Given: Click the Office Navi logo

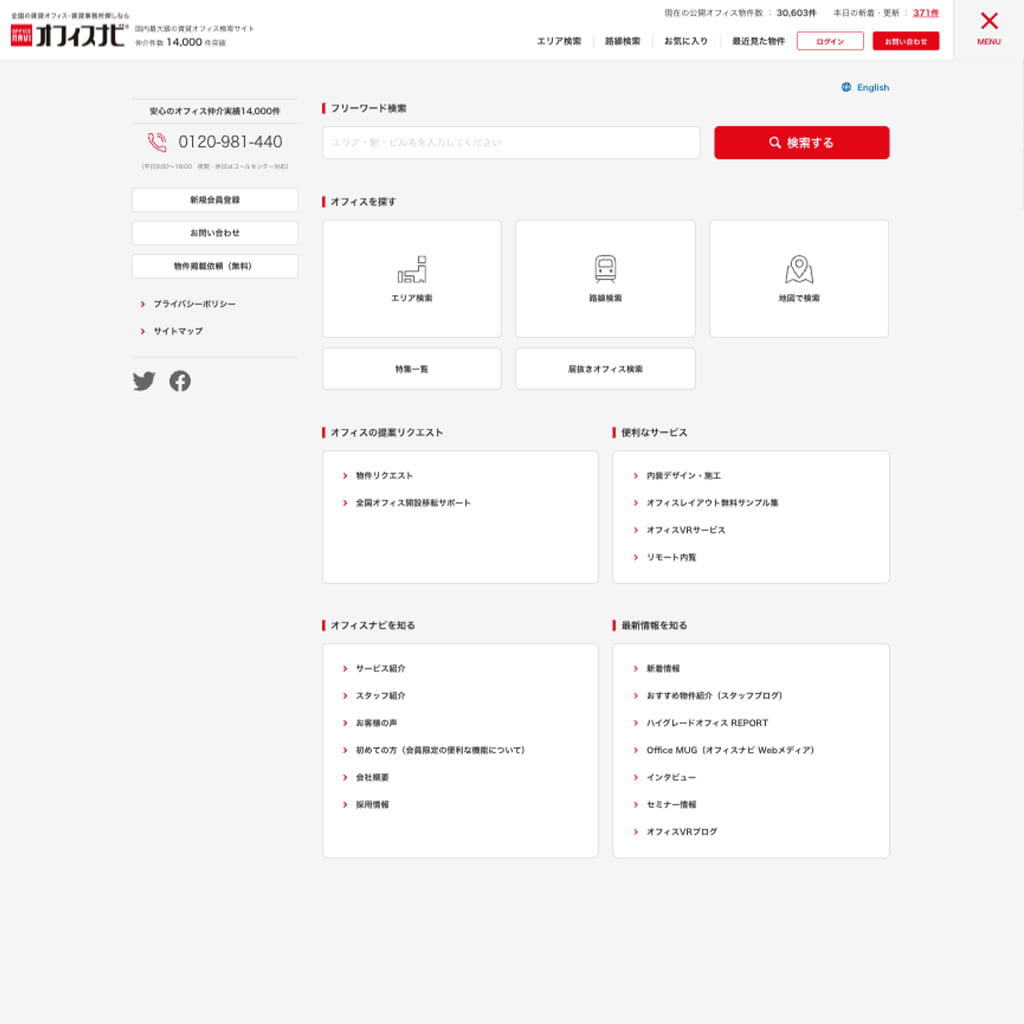Looking at the screenshot, I should click(x=68, y=36).
